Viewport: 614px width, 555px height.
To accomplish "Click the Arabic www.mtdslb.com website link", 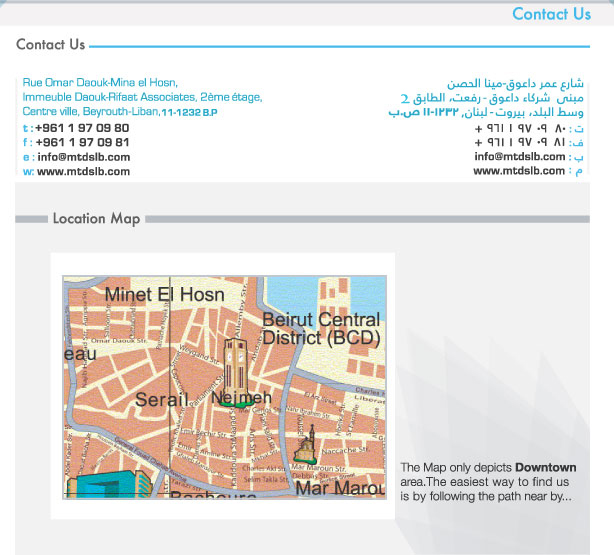I will (519, 171).
